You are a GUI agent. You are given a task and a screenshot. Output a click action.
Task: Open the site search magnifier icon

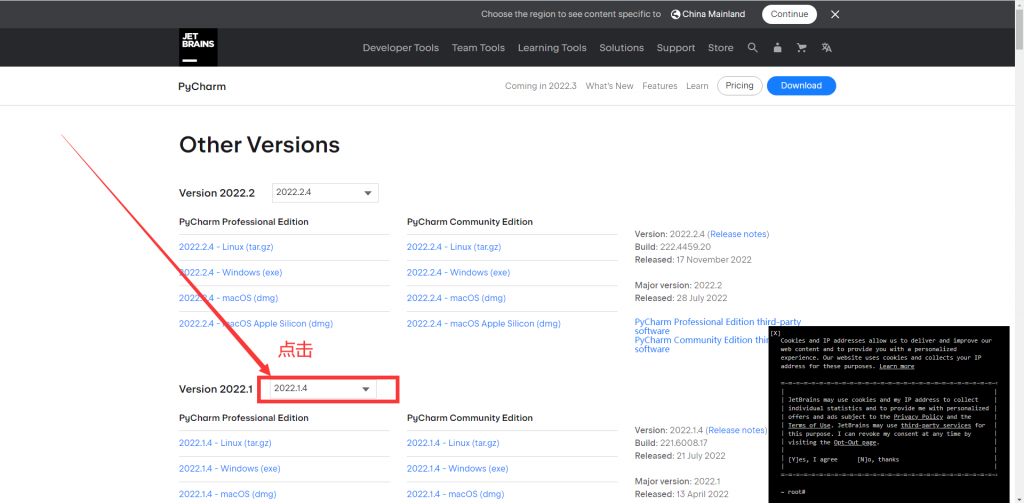752,48
